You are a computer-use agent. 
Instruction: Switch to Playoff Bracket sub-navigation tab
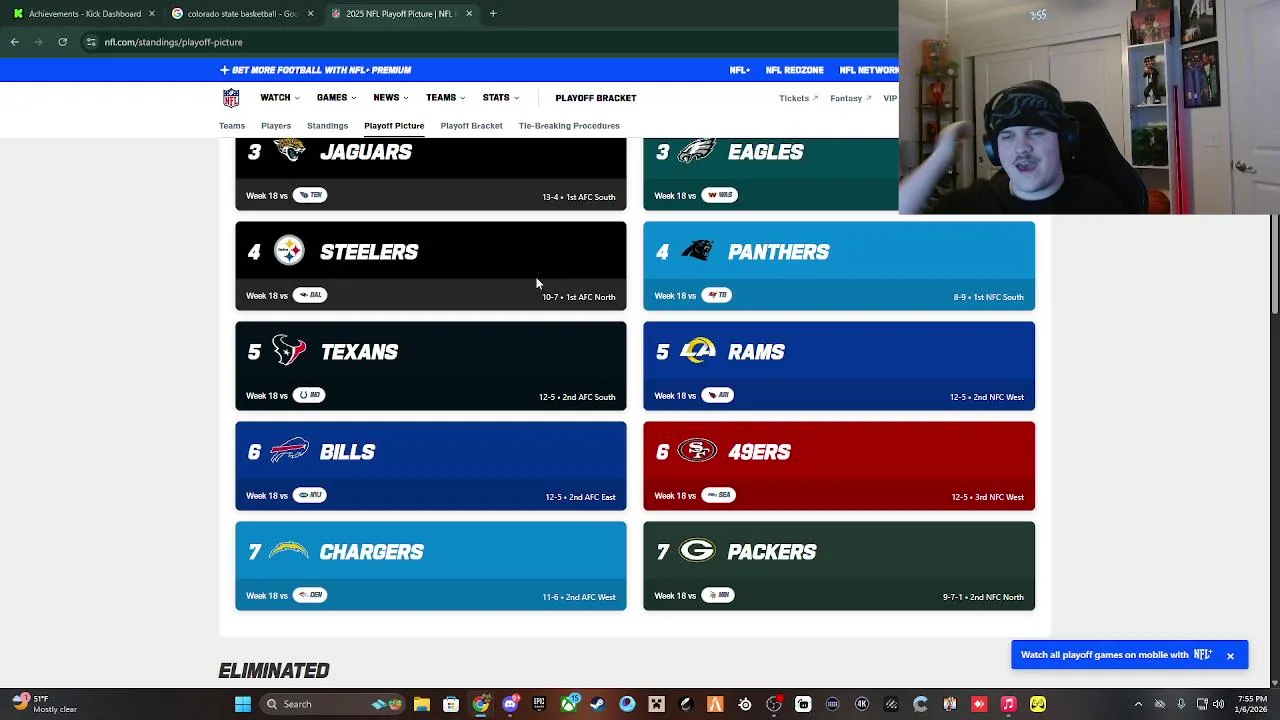(471, 126)
